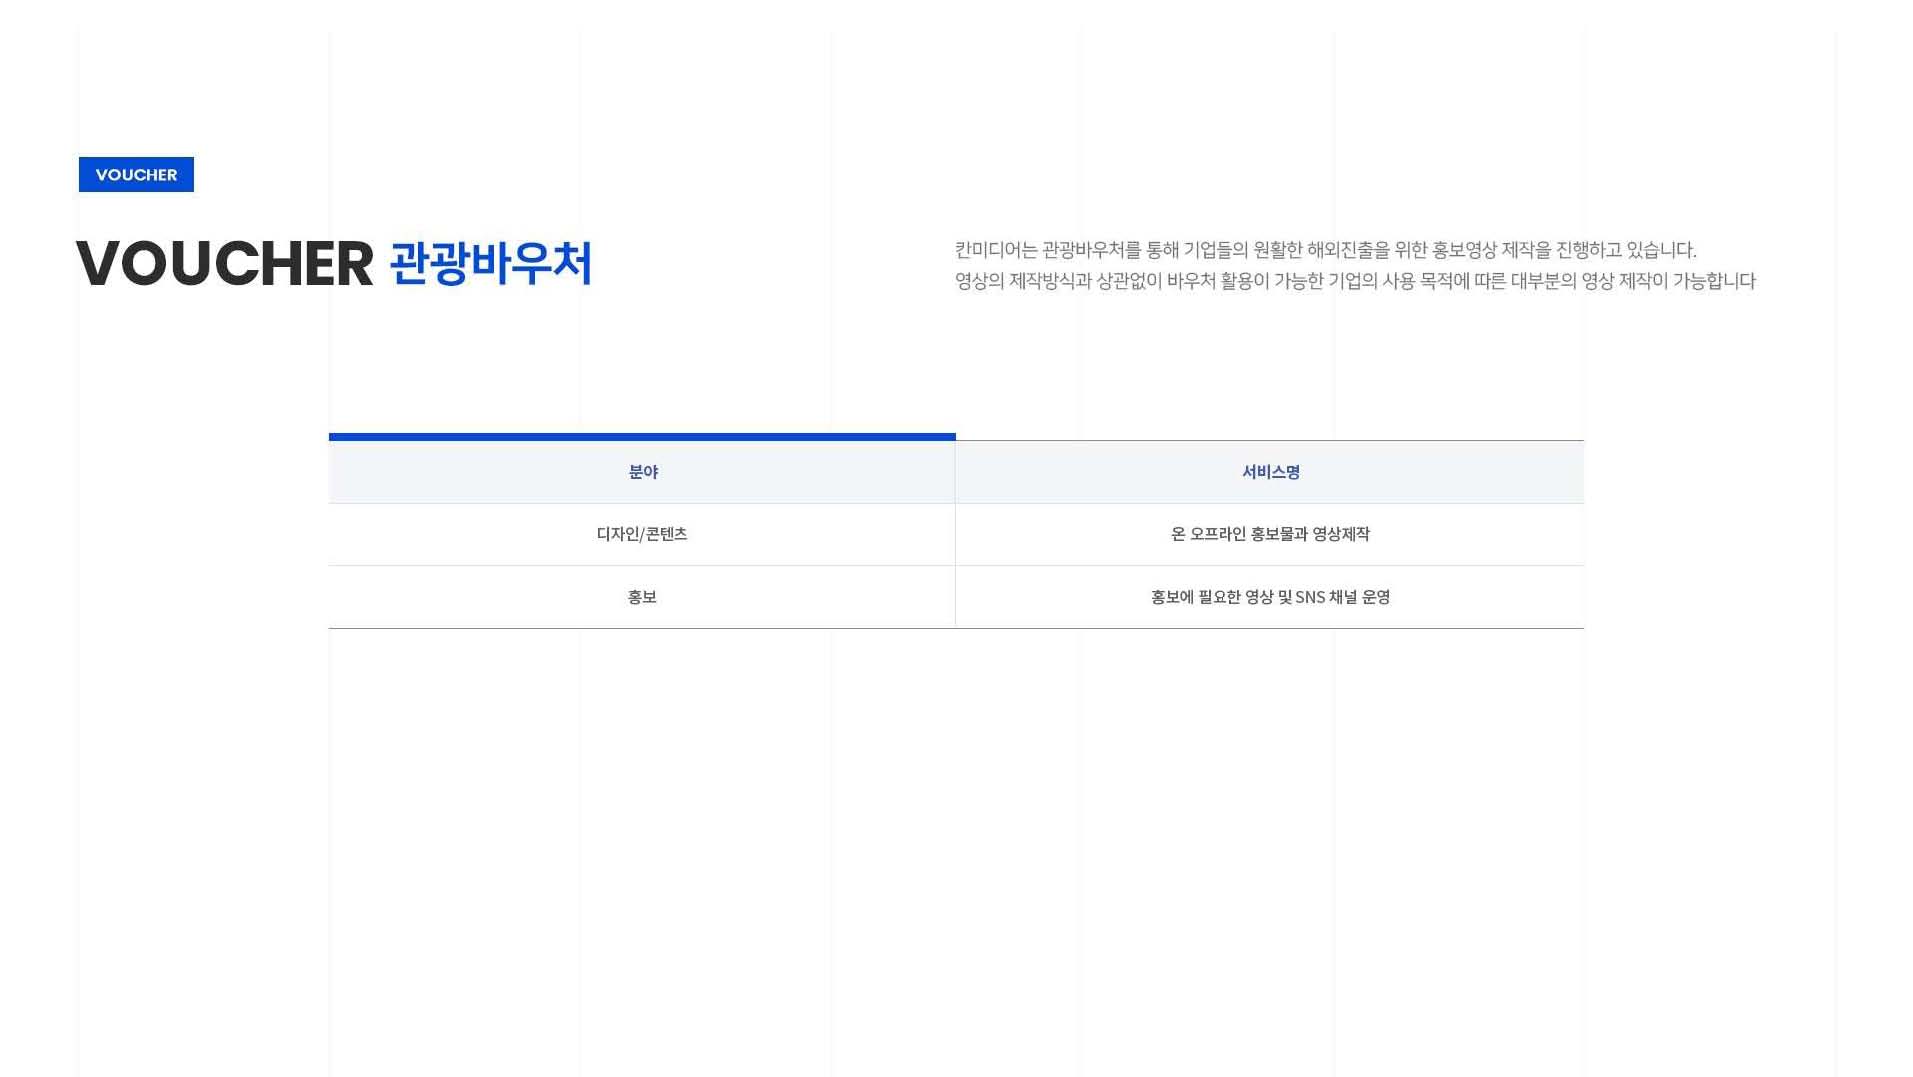Image resolution: width=1913 pixels, height=1077 pixels.
Task: Expand the 분야 header section
Action: [x=641, y=471]
